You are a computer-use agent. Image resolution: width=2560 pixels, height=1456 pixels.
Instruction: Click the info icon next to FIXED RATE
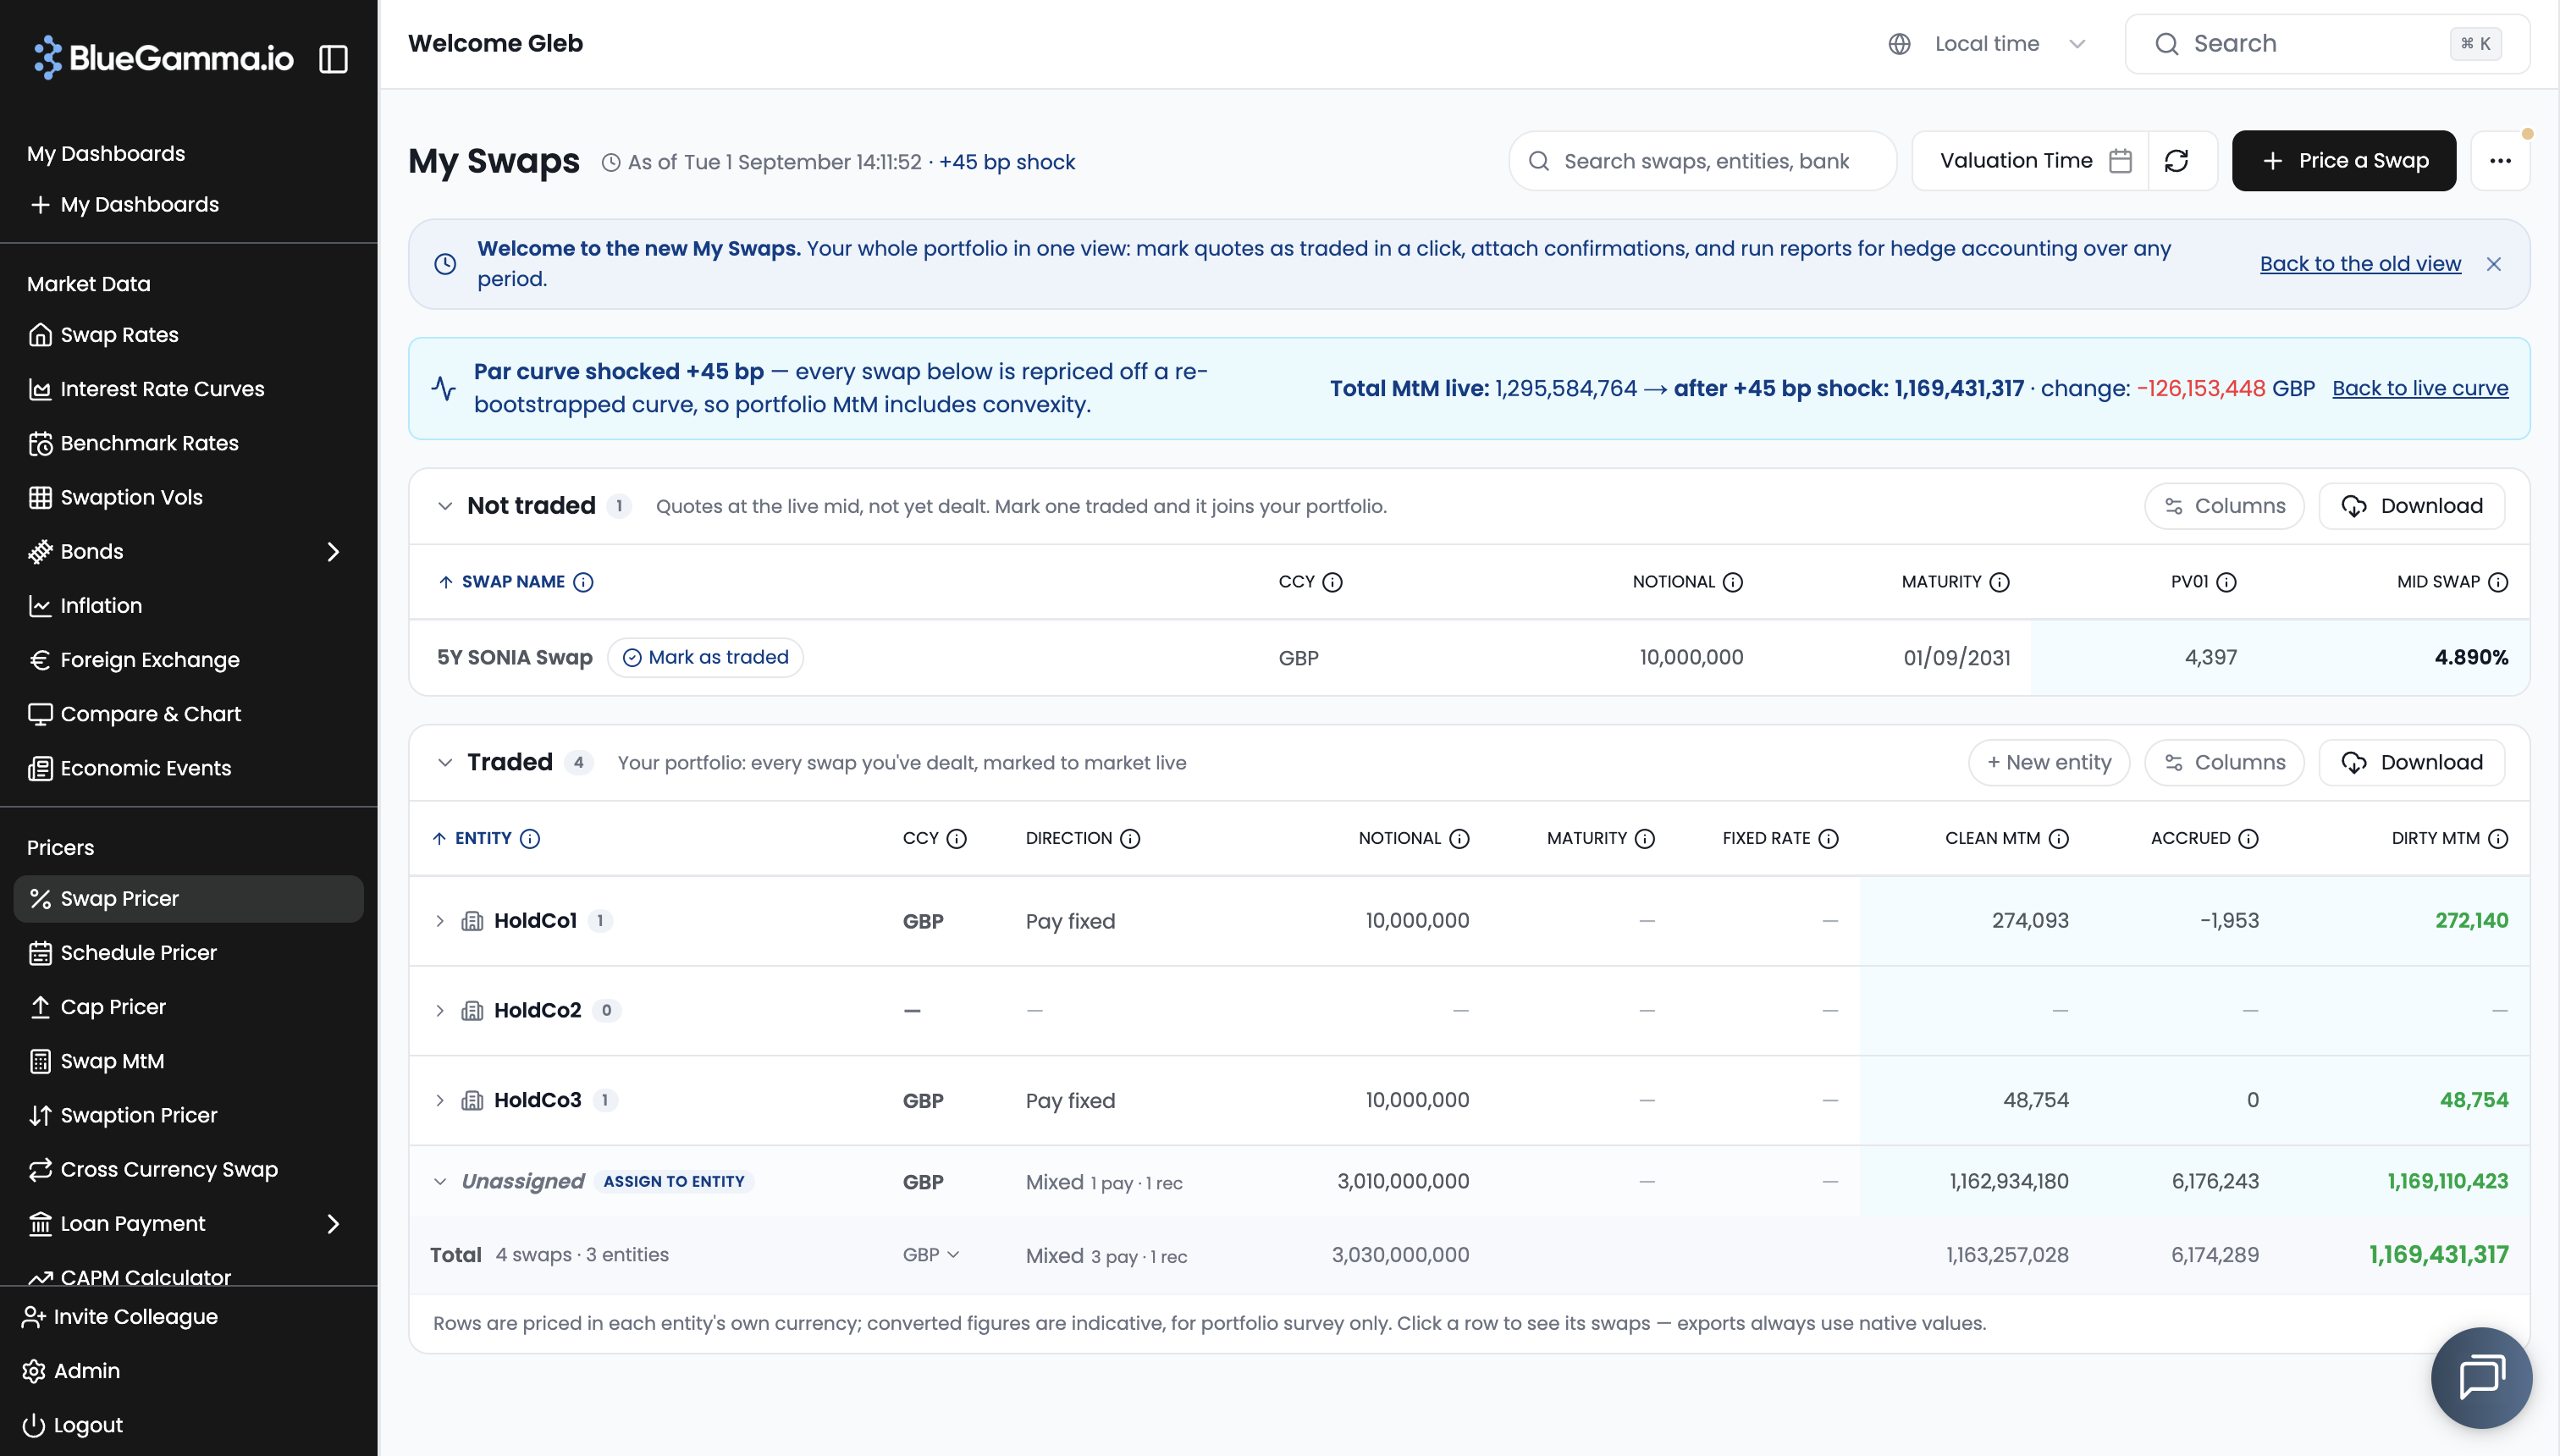click(1829, 839)
